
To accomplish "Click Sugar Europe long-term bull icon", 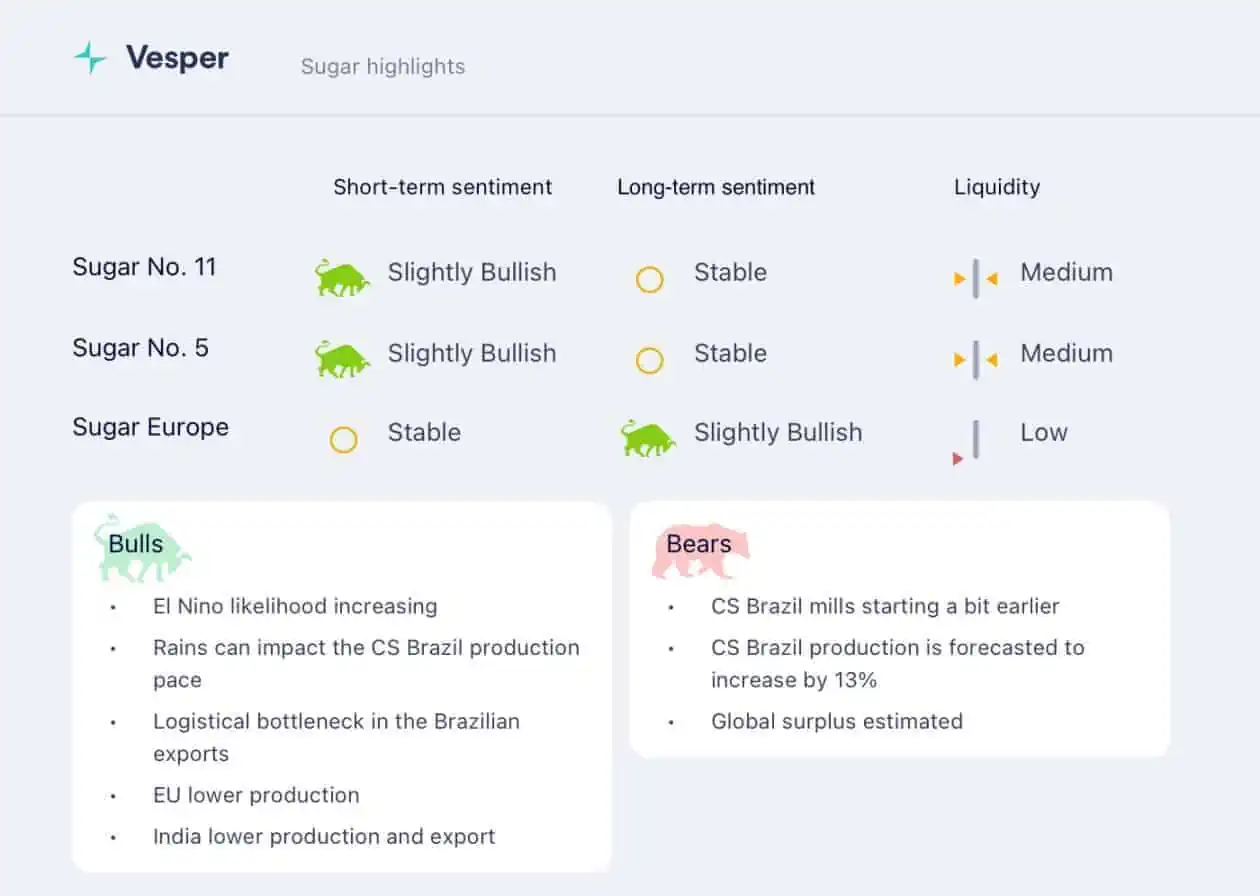I will point(648,438).
